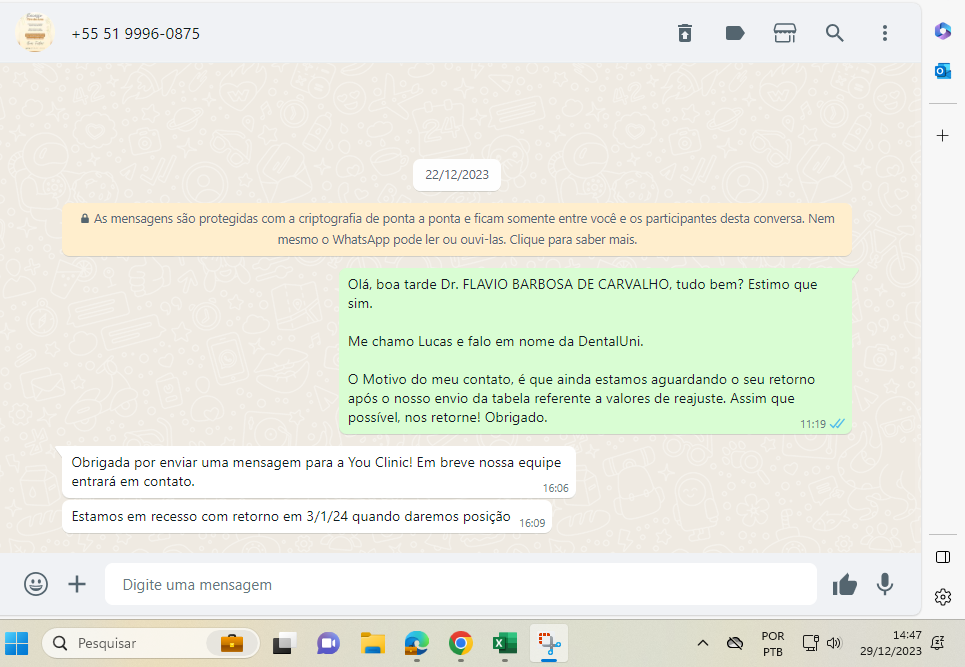Click the encryption notice to learn more

tap(457, 229)
